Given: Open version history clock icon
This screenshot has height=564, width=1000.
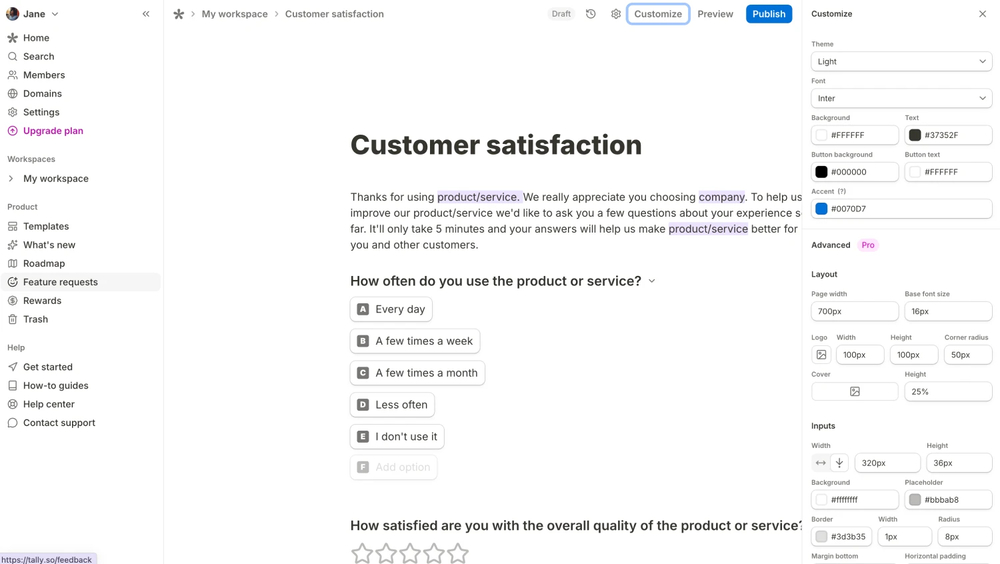Looking at the screenshot, I should point(591,14).
